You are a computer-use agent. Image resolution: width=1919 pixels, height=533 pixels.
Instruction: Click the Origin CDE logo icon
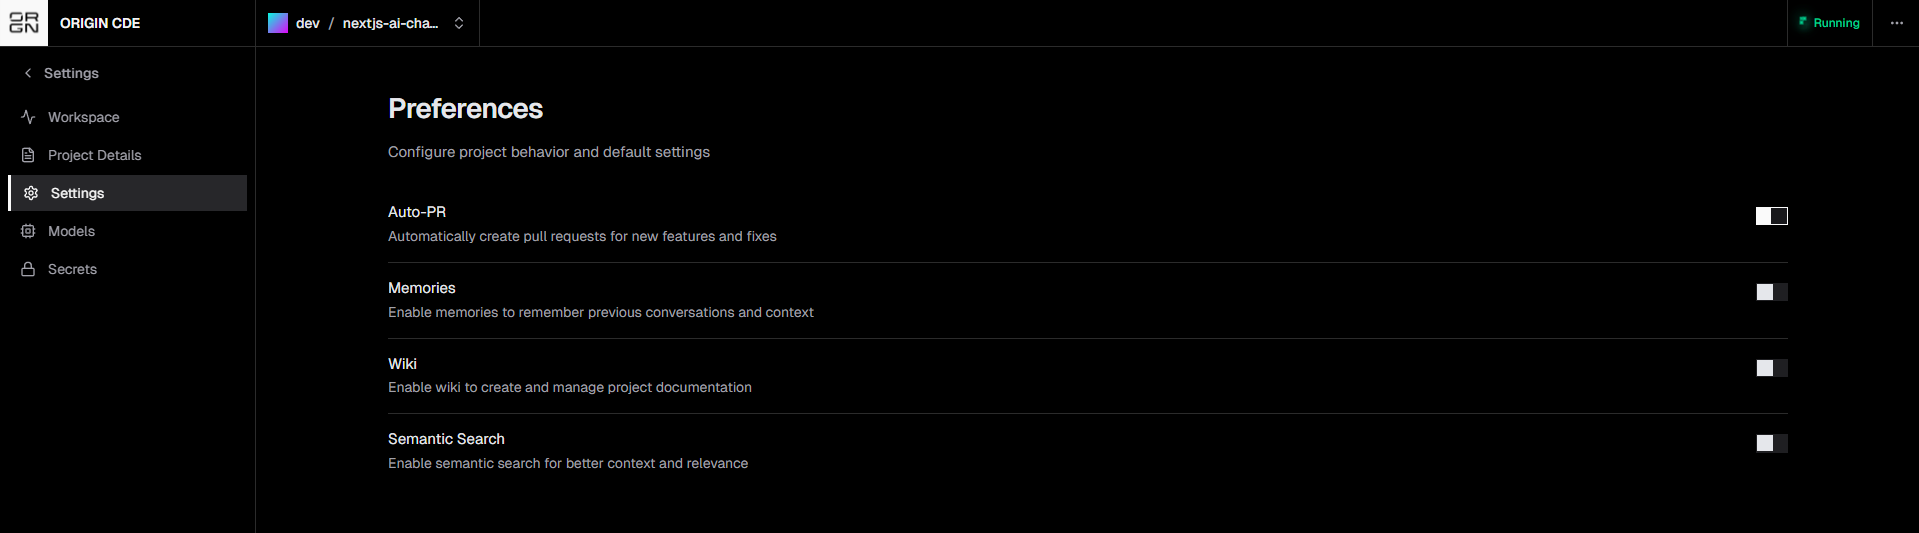point(24,23)
